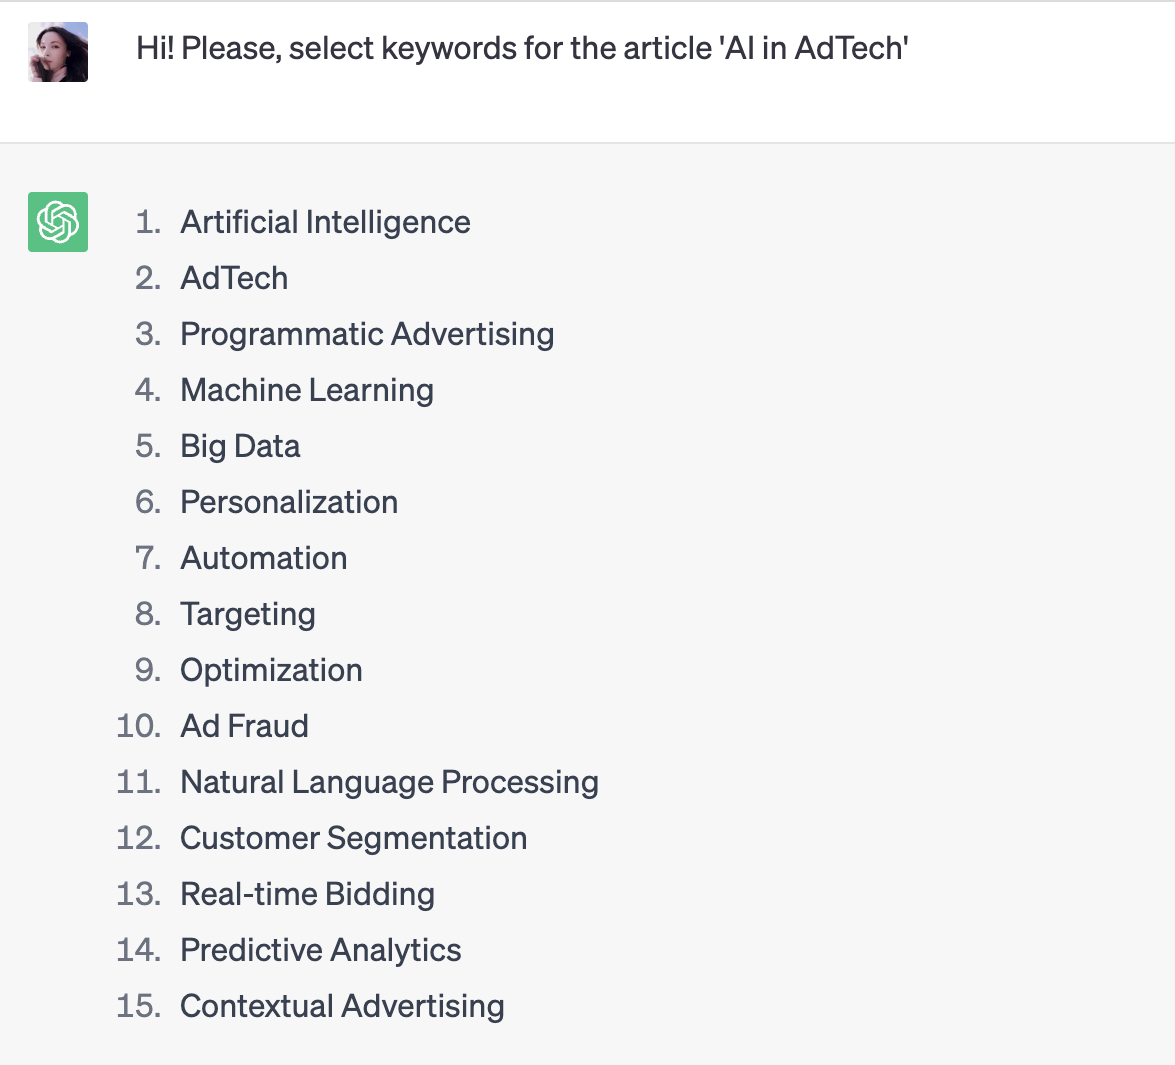Select 'Contextual Advertising' at list end
The width and height of the screenshot is (1175, 1065).
point(342,1007)
